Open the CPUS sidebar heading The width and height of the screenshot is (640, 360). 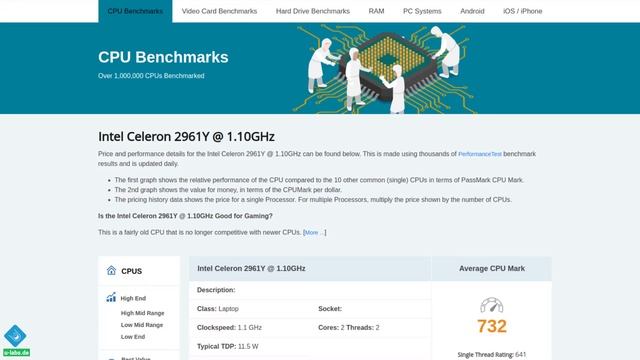point(131,271)
